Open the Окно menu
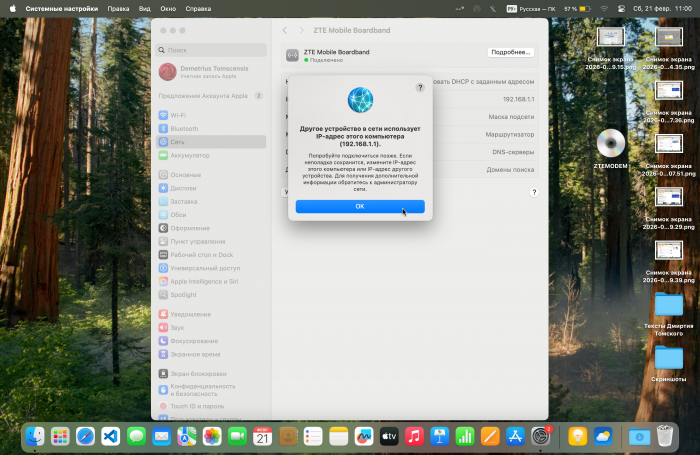This screenshot has width=700, height=455. [168, 8]
